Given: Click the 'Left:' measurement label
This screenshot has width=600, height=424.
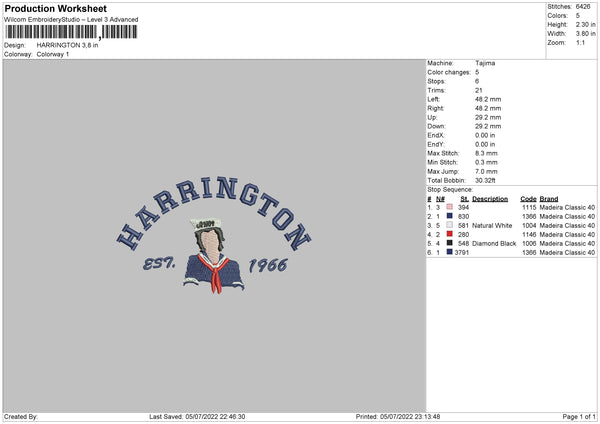Looking at the screenshot, I should point(434,99).
